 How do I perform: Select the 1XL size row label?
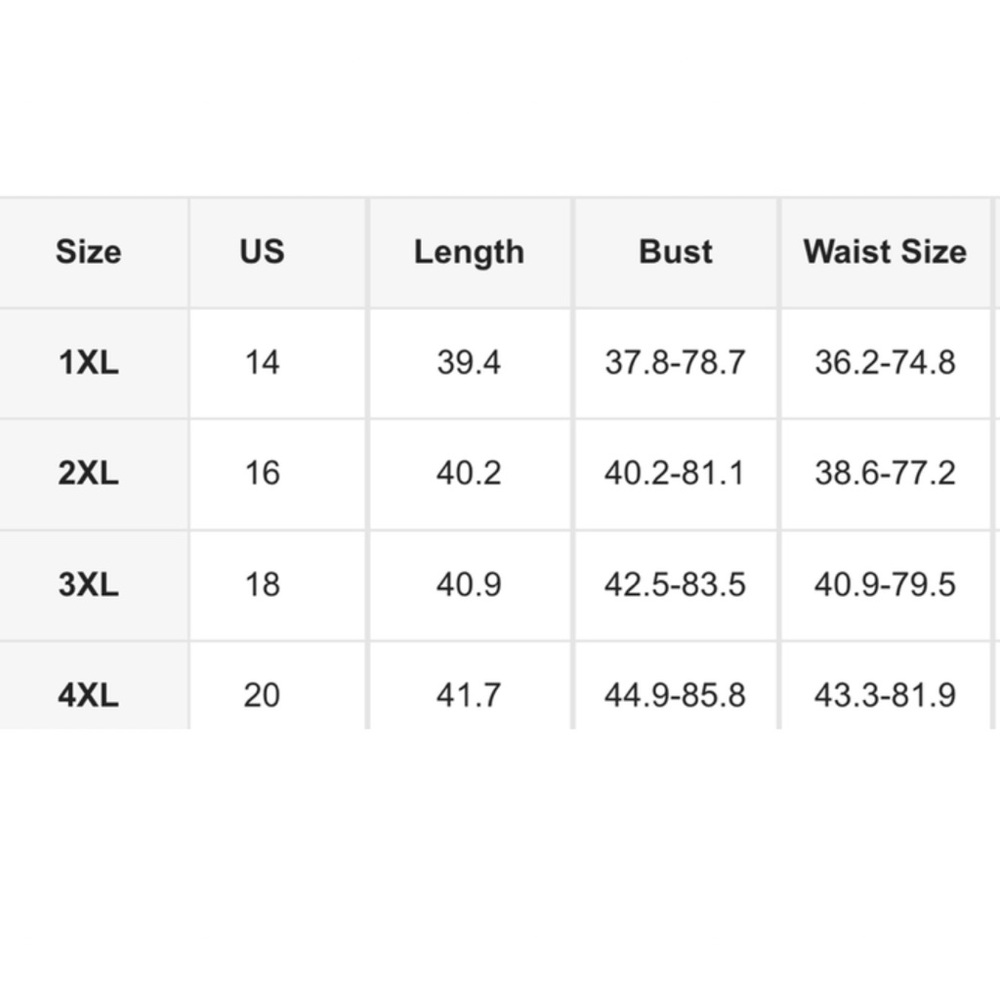point(89,363)
